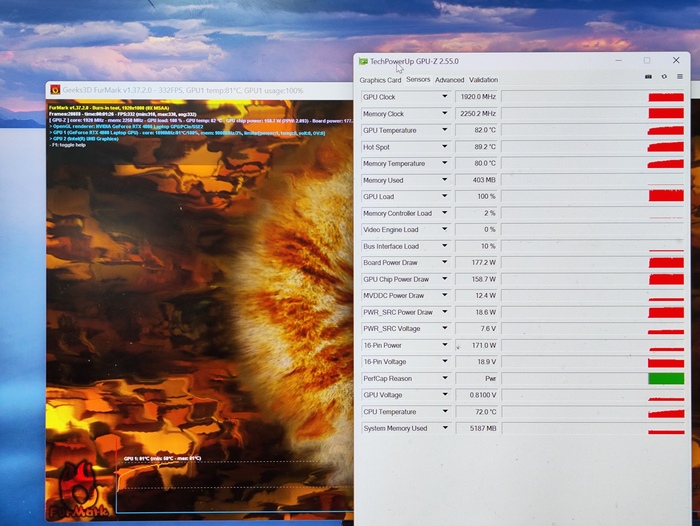Image resolution: width=700 pixels, height=526 pixels.
Task: Click the GPU-Z app icon in title bar
Action: click(363, 61)
